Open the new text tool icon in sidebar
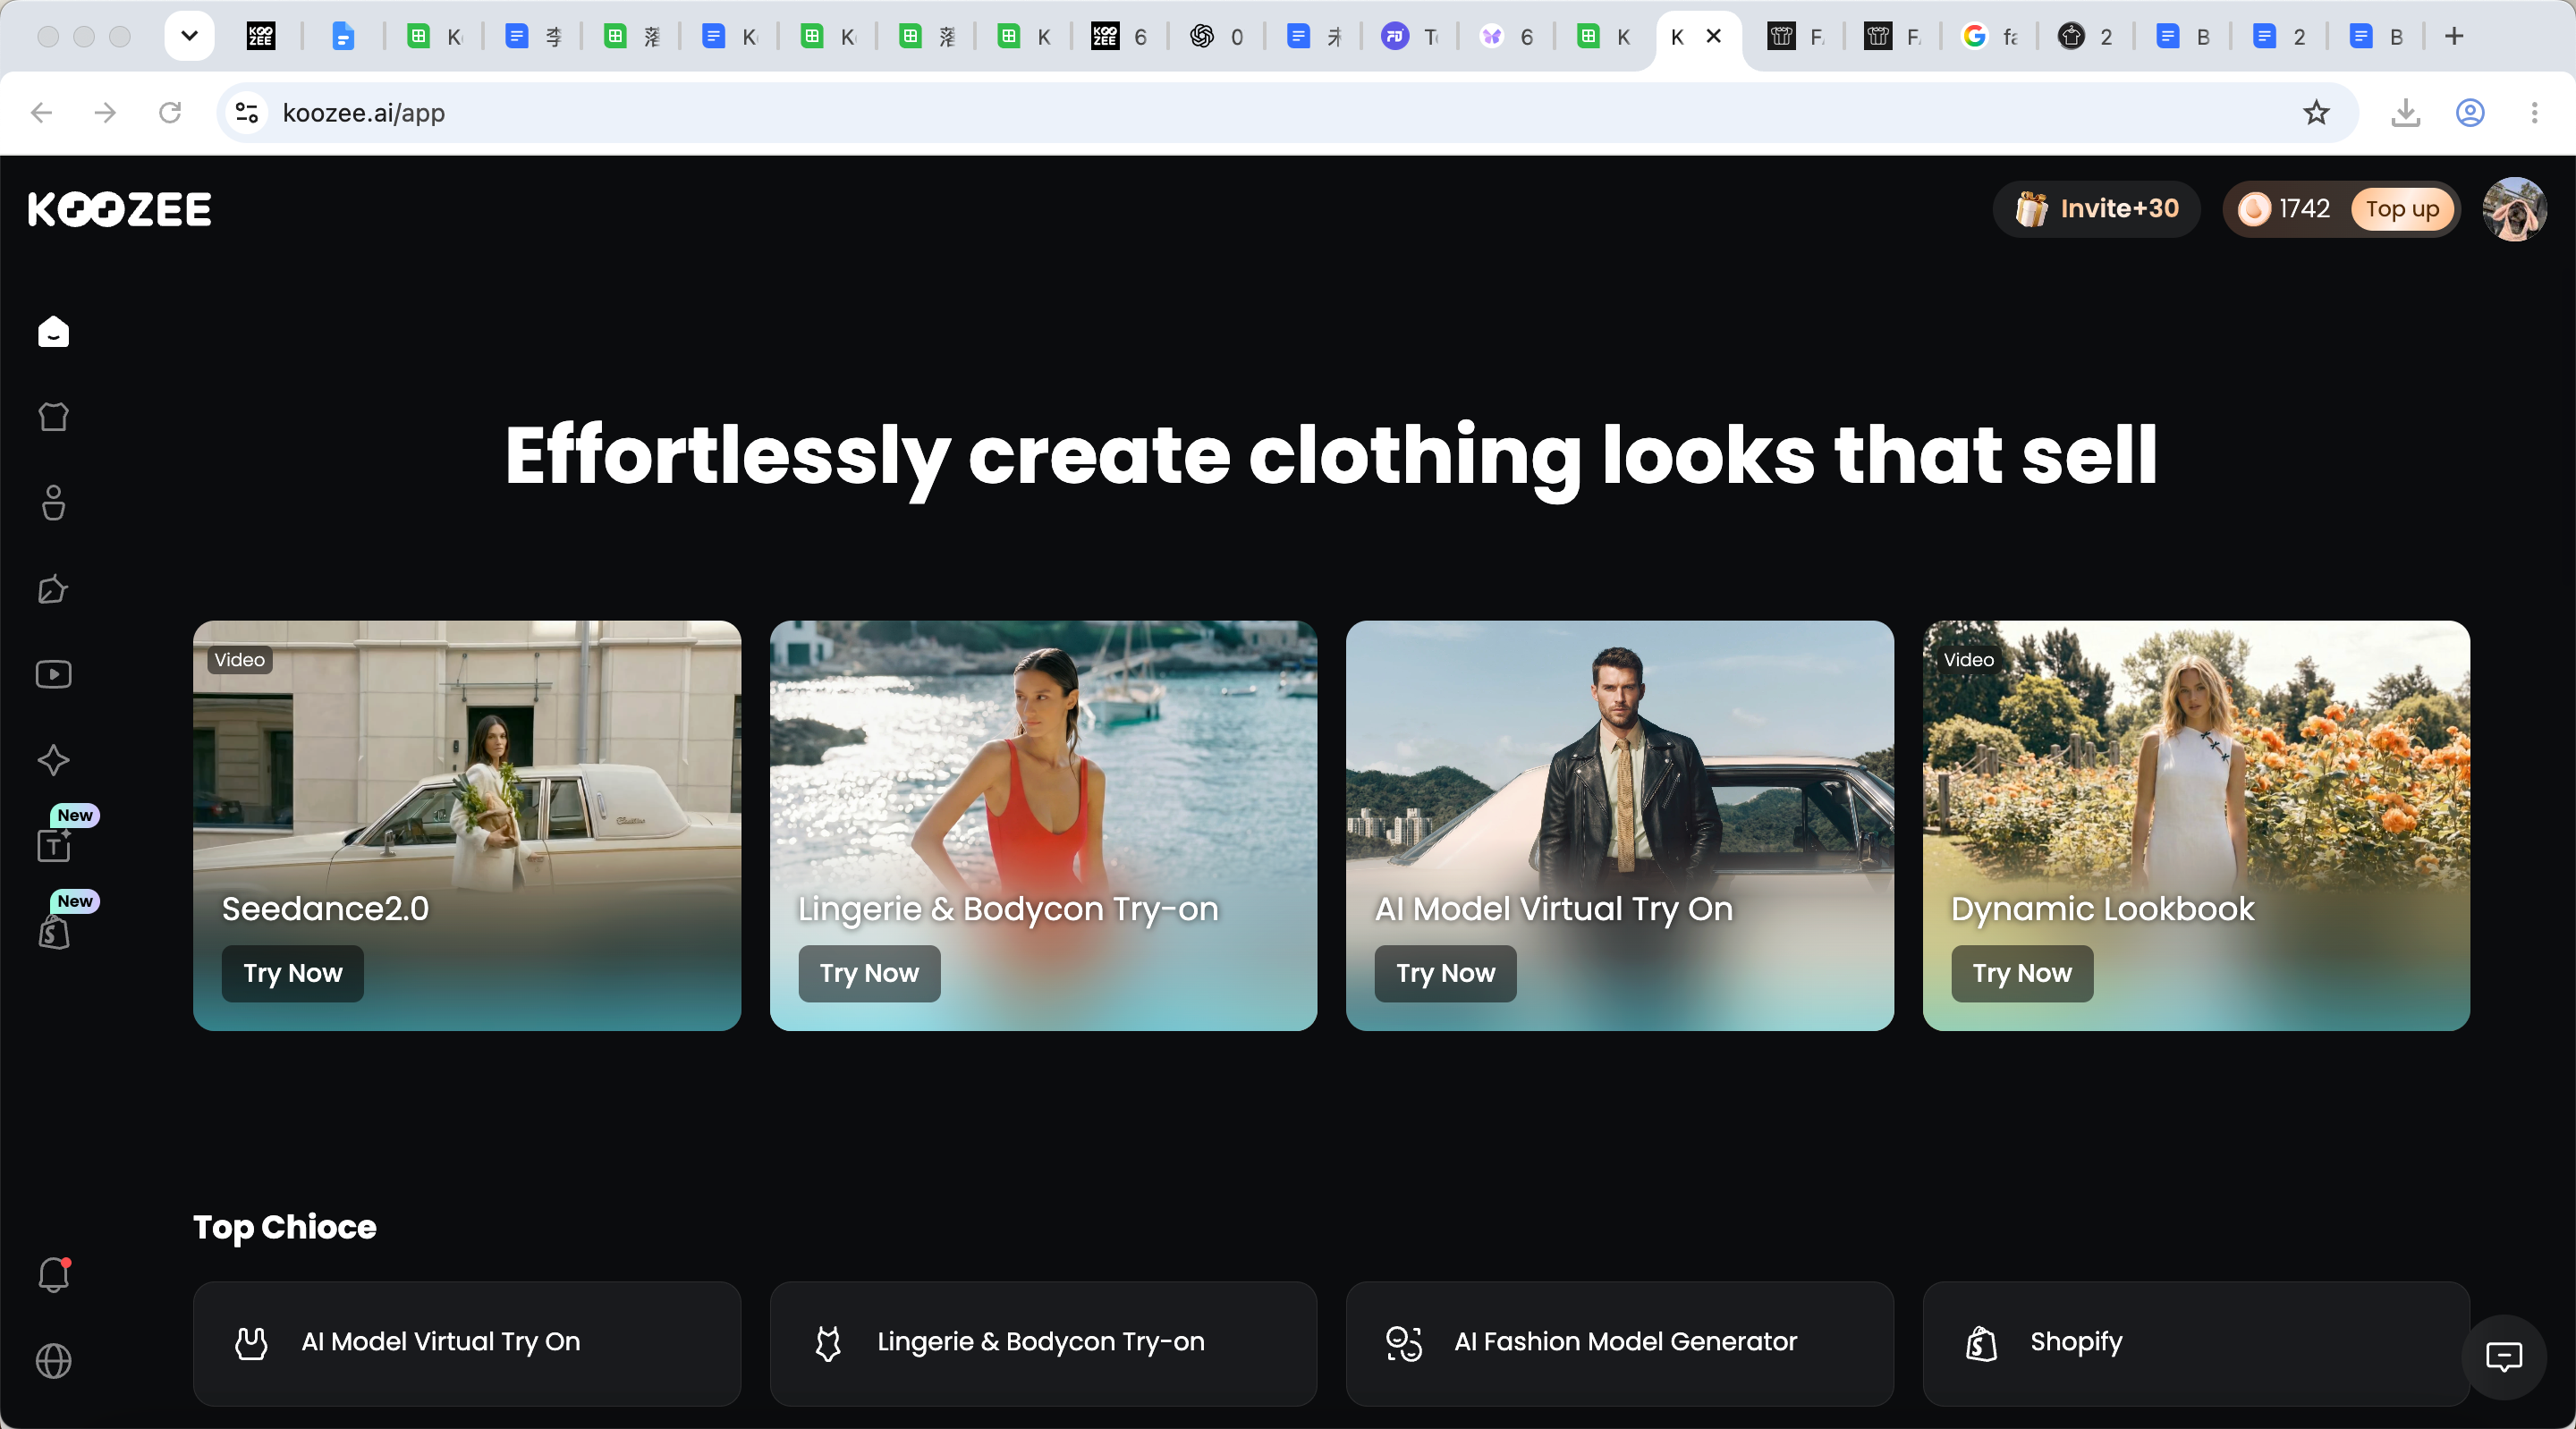 [x=53, y=846]
